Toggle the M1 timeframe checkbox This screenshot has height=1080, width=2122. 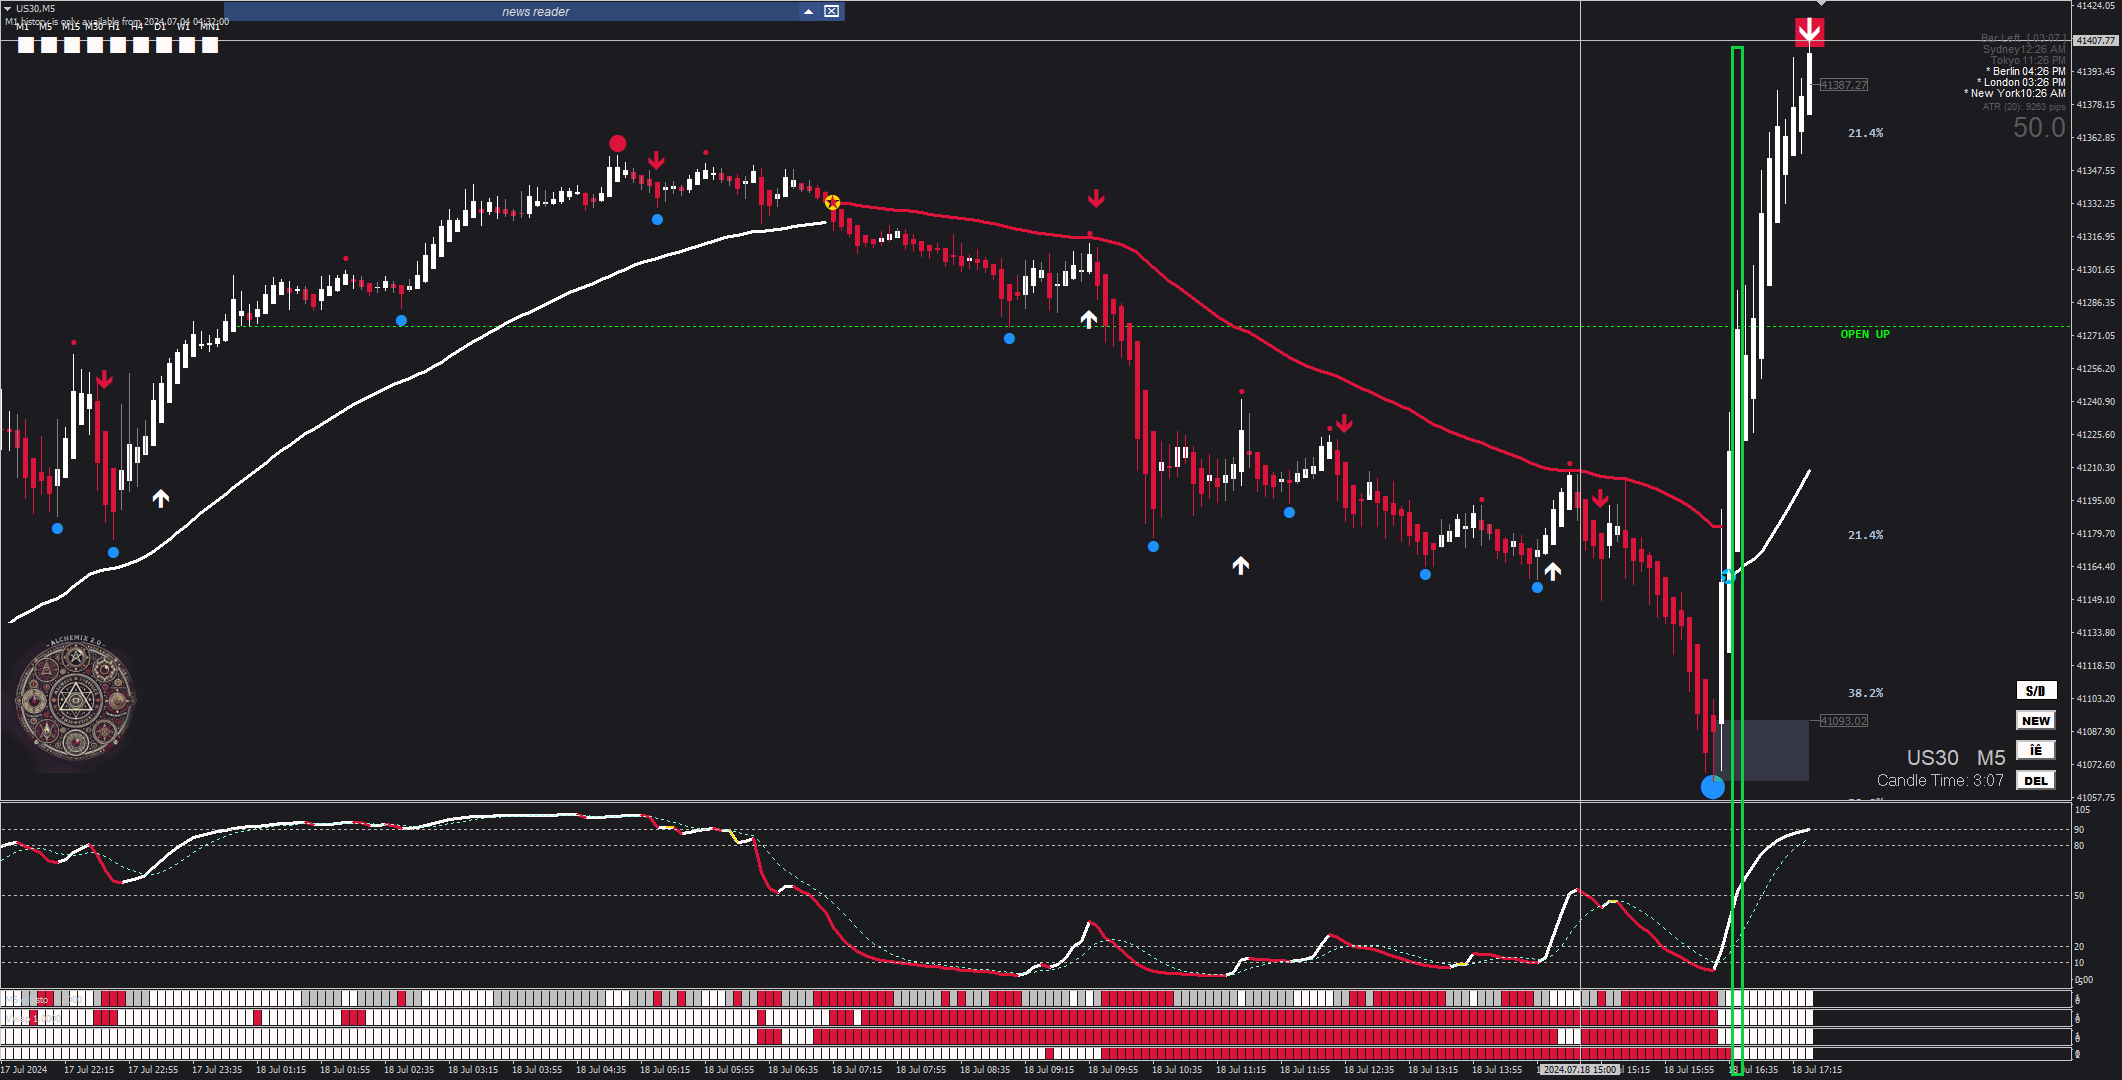click(26, 45)
